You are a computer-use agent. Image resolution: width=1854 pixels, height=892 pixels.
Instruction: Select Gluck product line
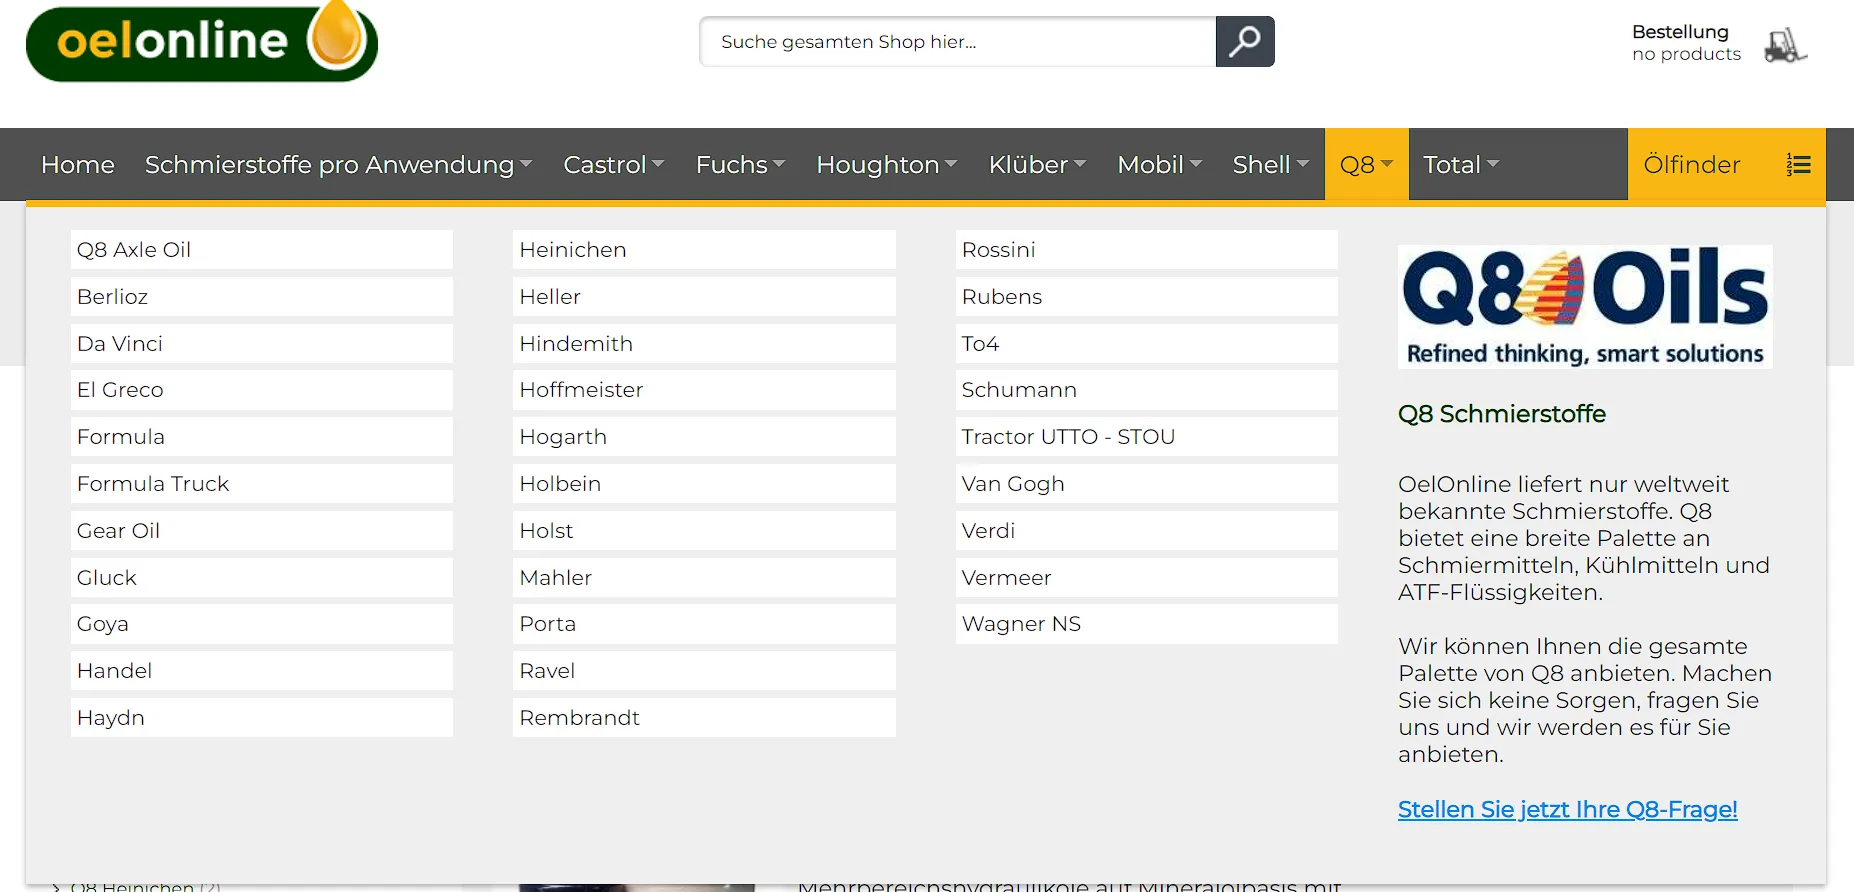pos(262,578)
